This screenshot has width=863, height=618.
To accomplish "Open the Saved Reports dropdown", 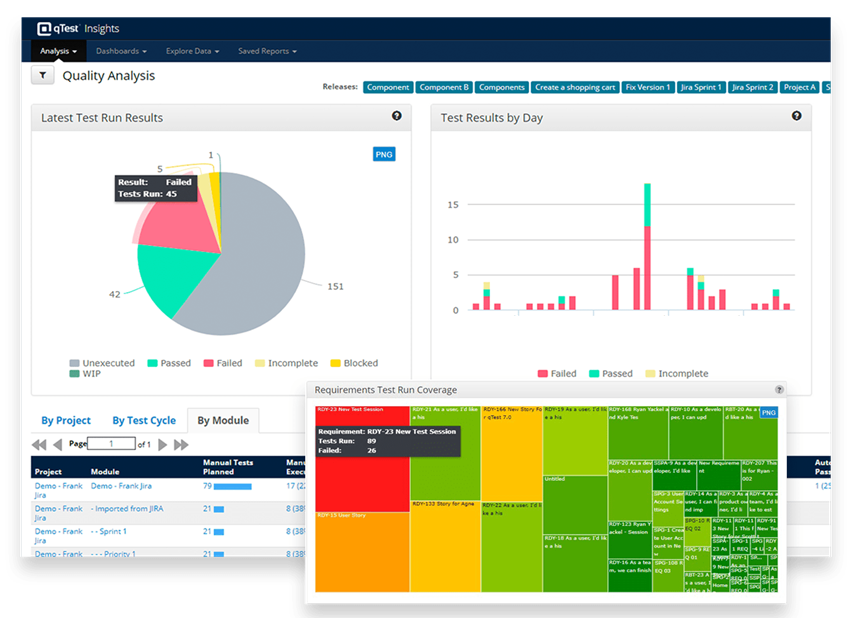I will [x=267, y=50].
